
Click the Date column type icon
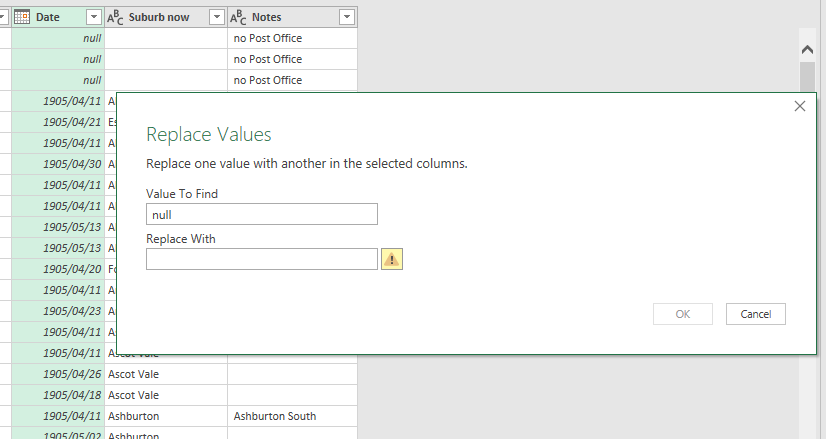pos(22,17)
